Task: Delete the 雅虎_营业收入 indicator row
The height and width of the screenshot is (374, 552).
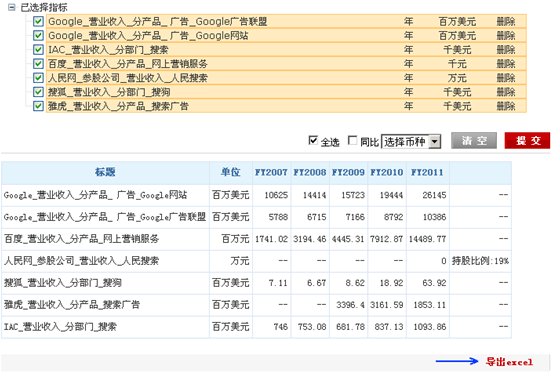Action: click(x=506, y=106)
